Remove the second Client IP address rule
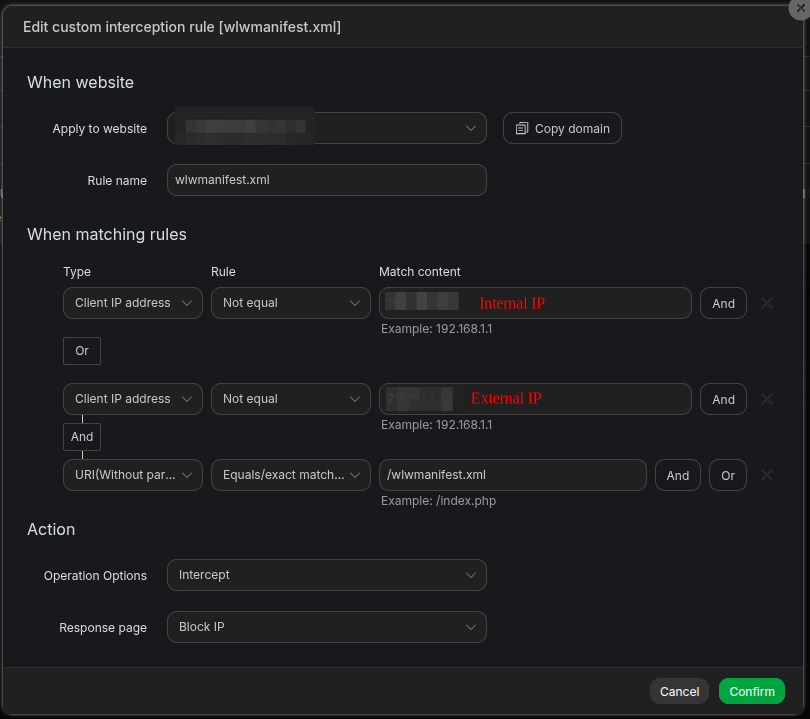The width and height of the screenshot is (810, 719). pyautogui.click(x=767, y=399)
